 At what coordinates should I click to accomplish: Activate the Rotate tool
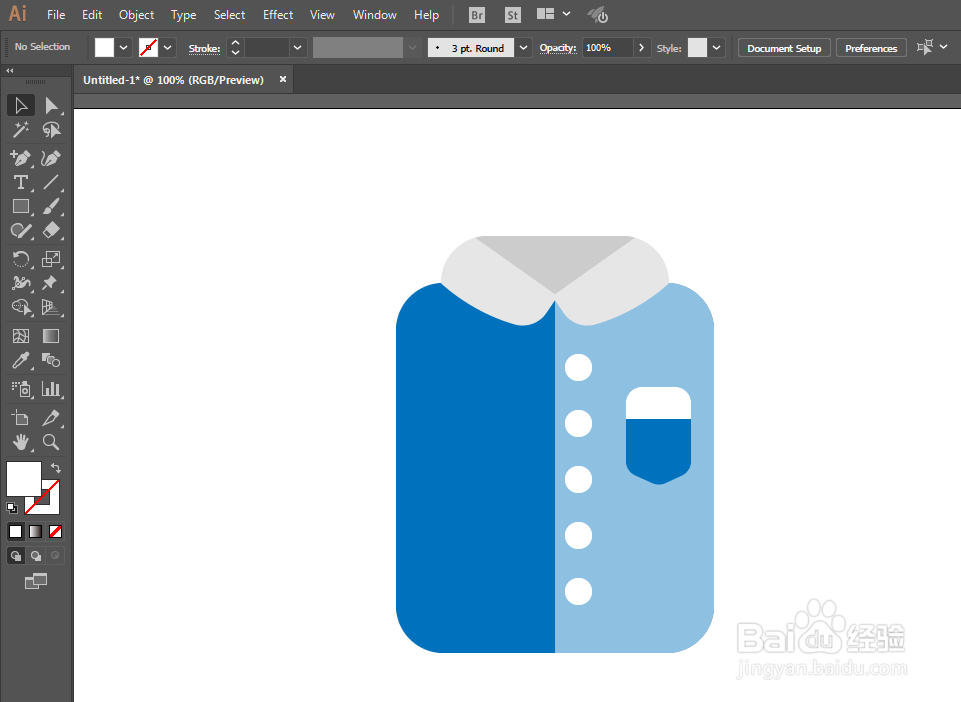pyautogui.click(x=21, y=259)
